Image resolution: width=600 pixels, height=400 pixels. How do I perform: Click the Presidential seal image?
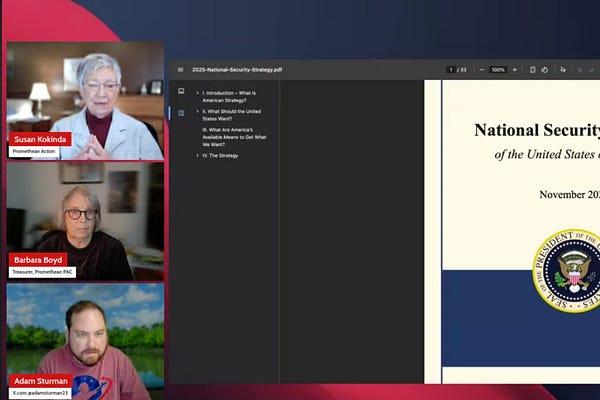click(566, 271)
